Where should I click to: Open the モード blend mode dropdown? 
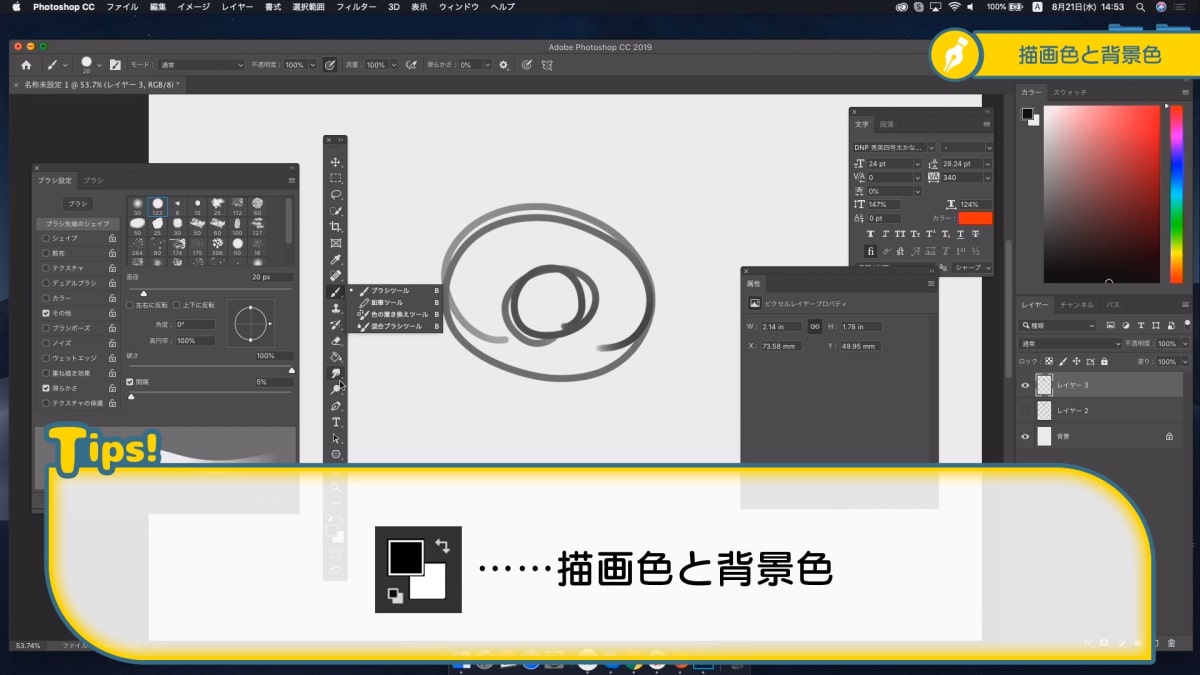tap(200, 64)
